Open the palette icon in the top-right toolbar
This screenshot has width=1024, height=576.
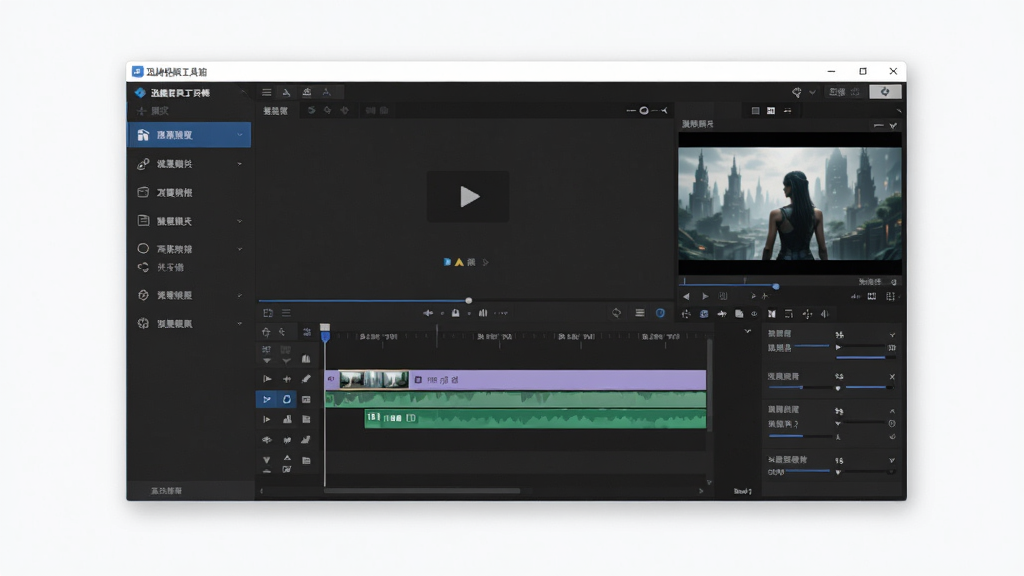[x=797, y=92]
